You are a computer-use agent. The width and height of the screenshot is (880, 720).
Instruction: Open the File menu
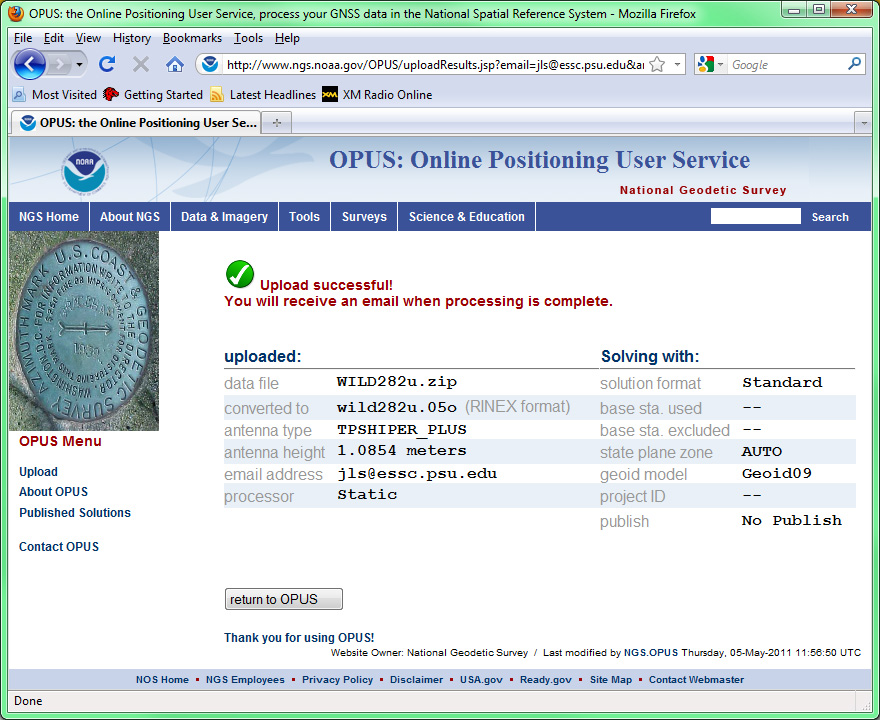coord(23,38)
